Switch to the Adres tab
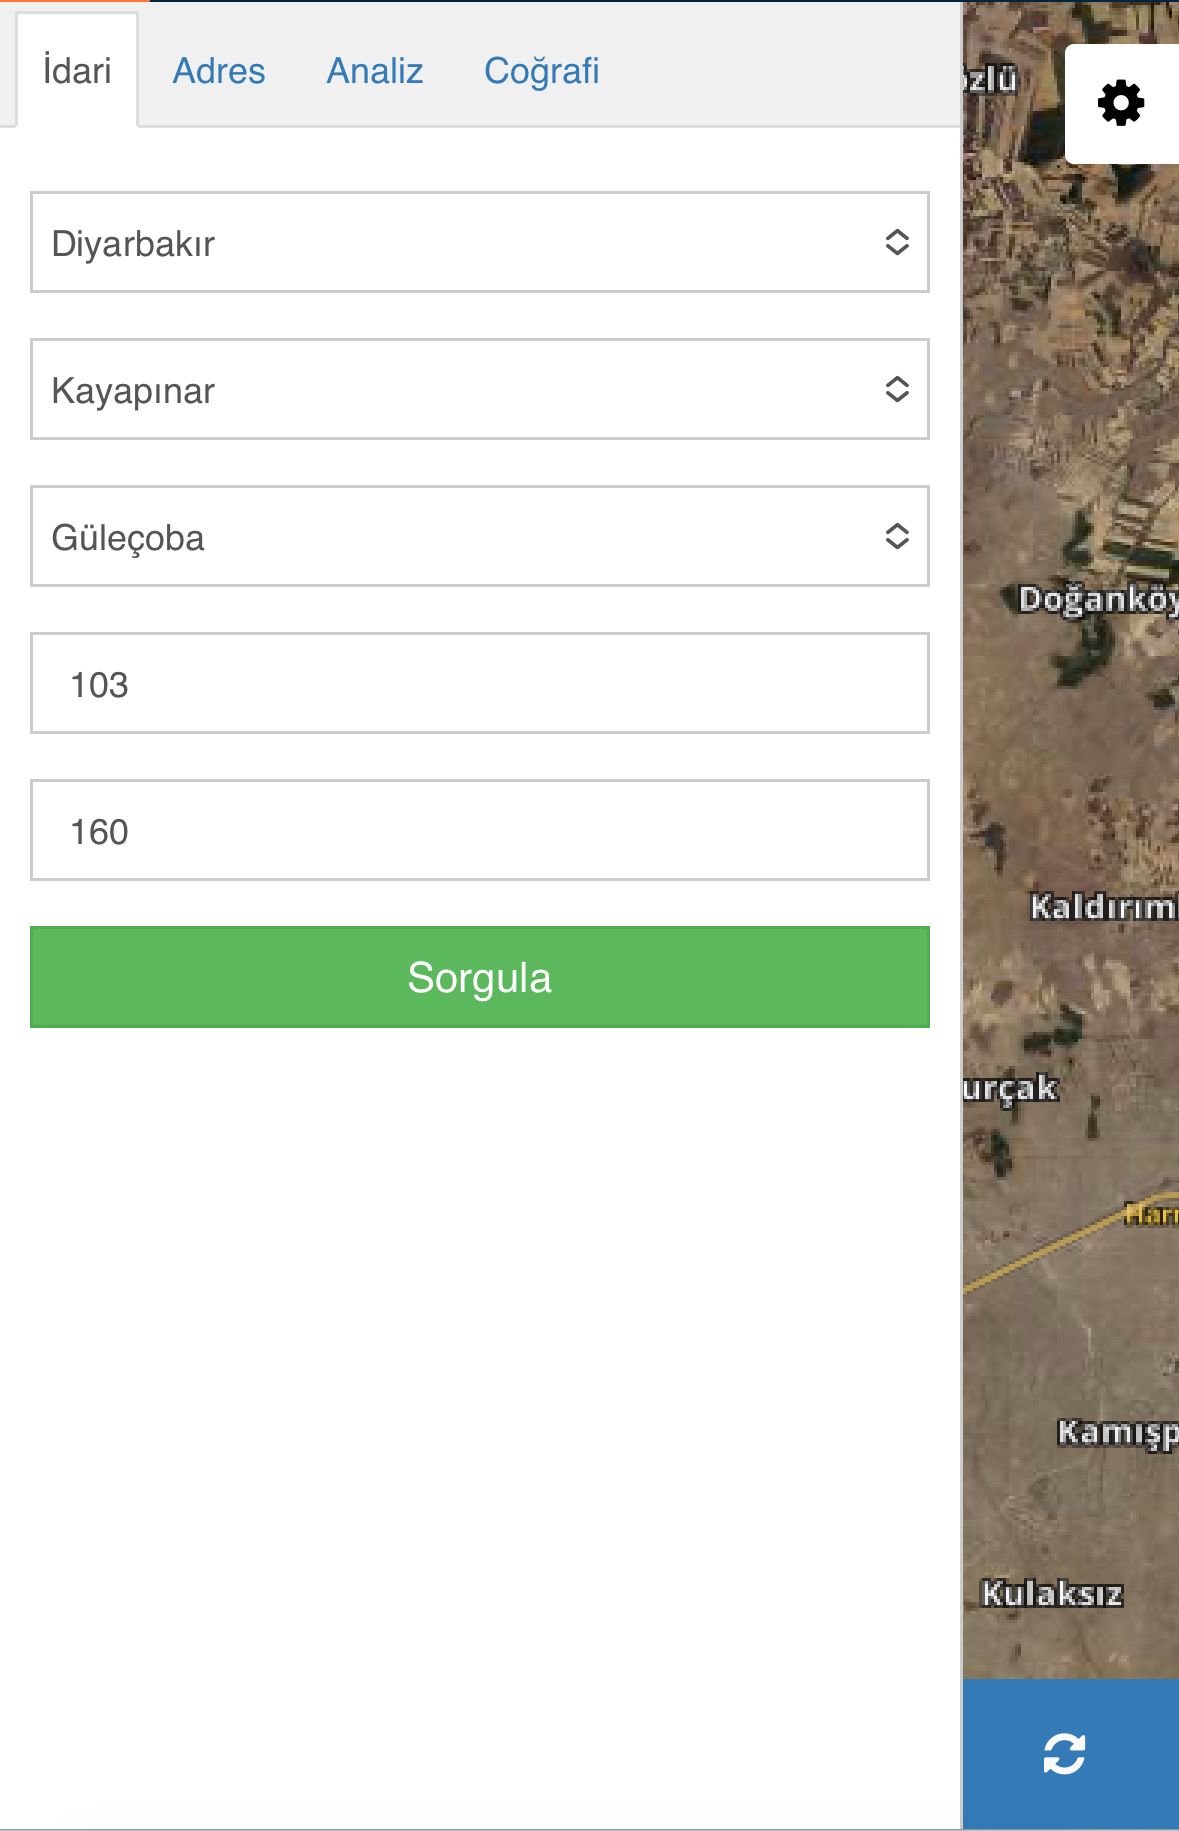 pos(219,71)
